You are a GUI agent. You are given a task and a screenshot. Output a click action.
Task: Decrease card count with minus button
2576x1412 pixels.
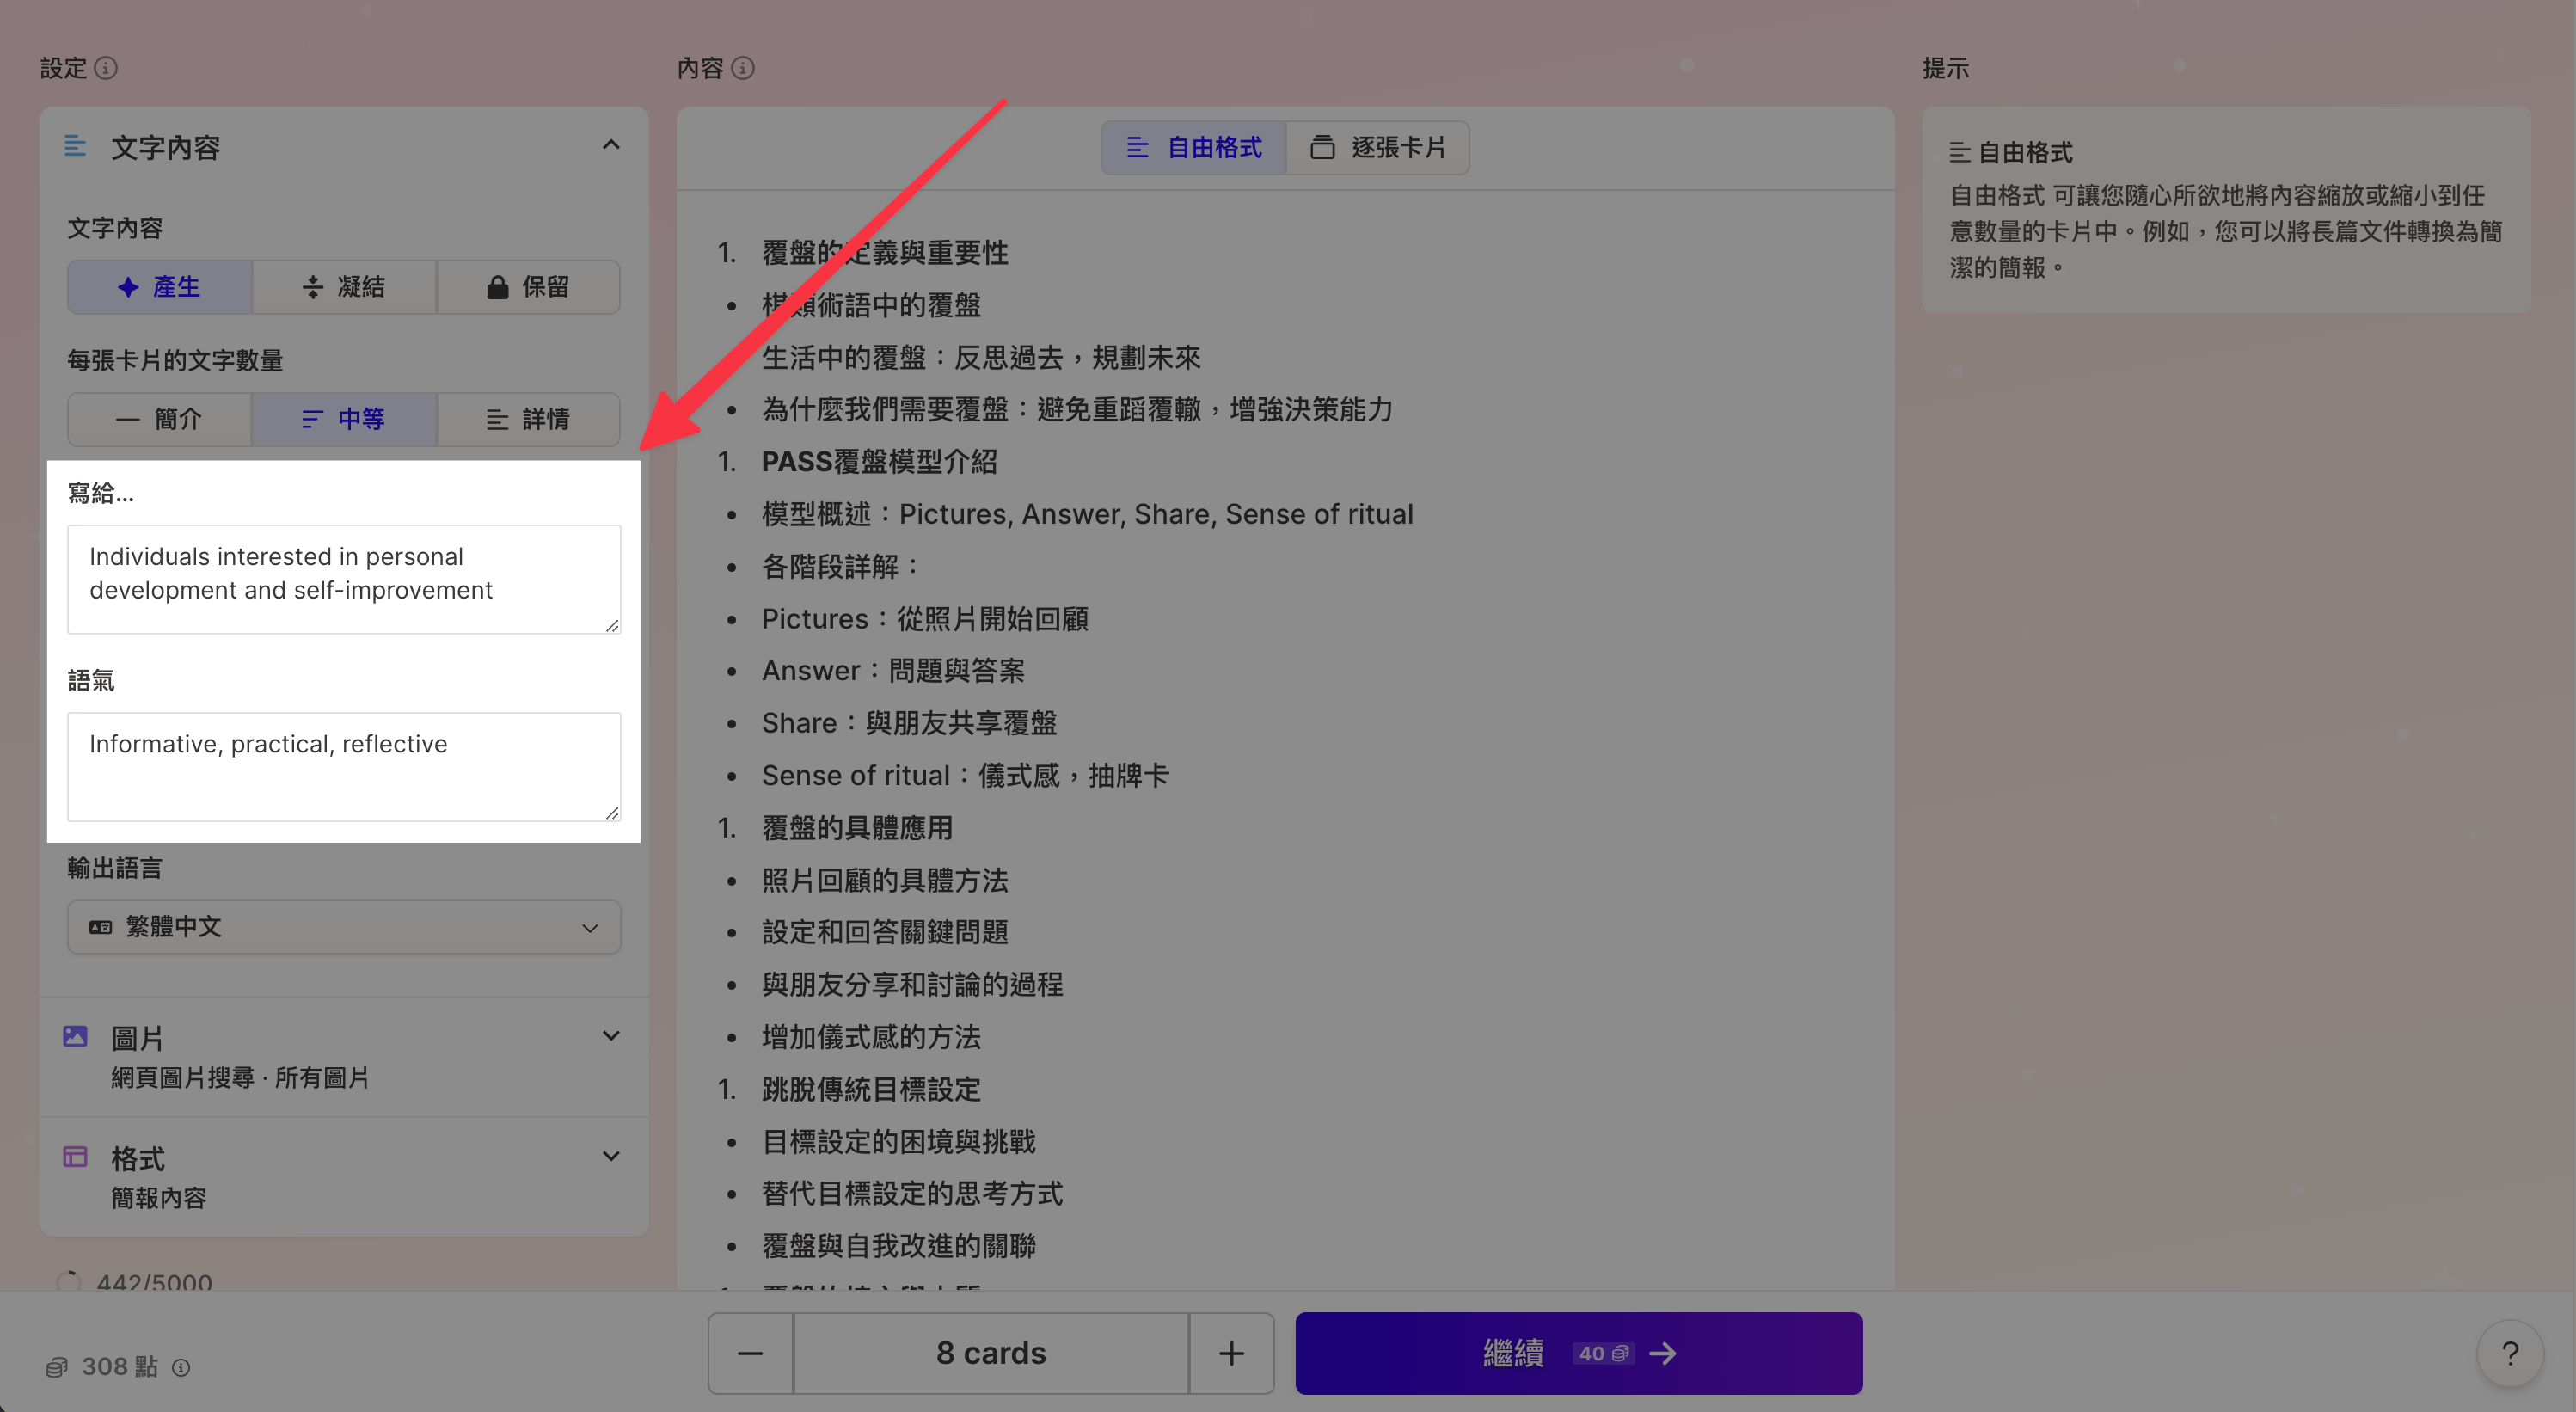tap(750, 1353)
